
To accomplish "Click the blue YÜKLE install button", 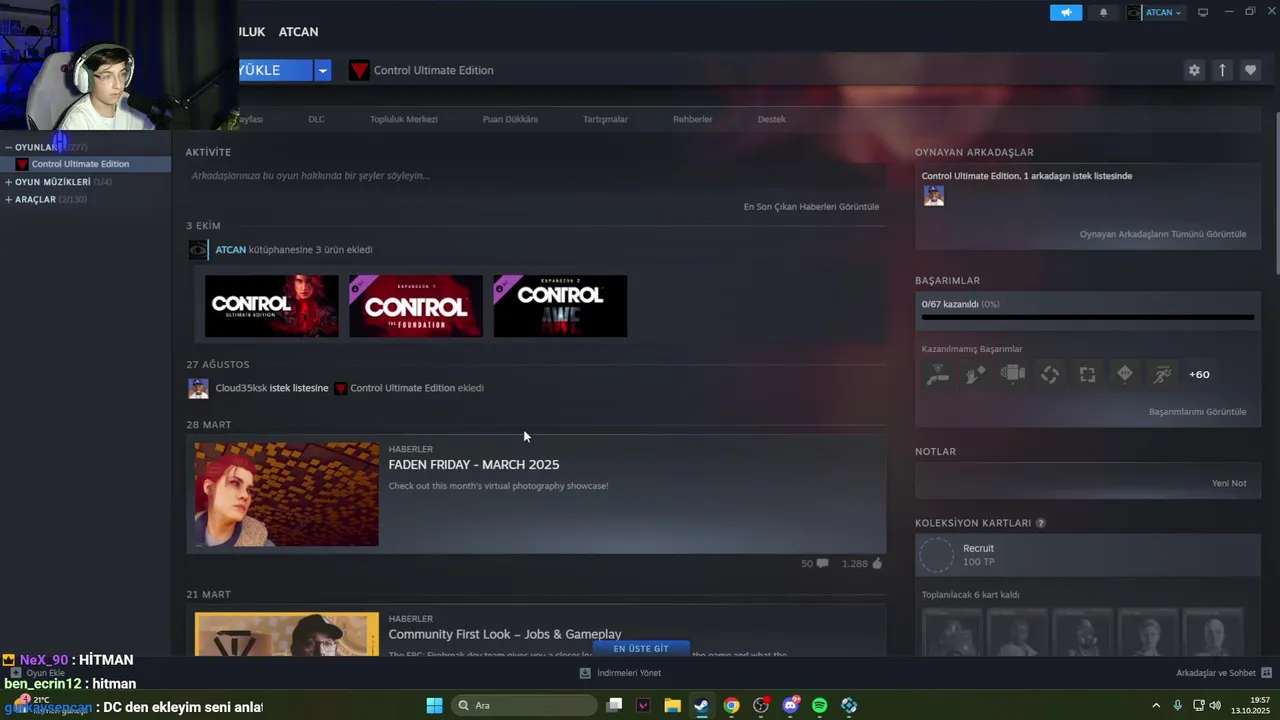I will pos(274,70).
